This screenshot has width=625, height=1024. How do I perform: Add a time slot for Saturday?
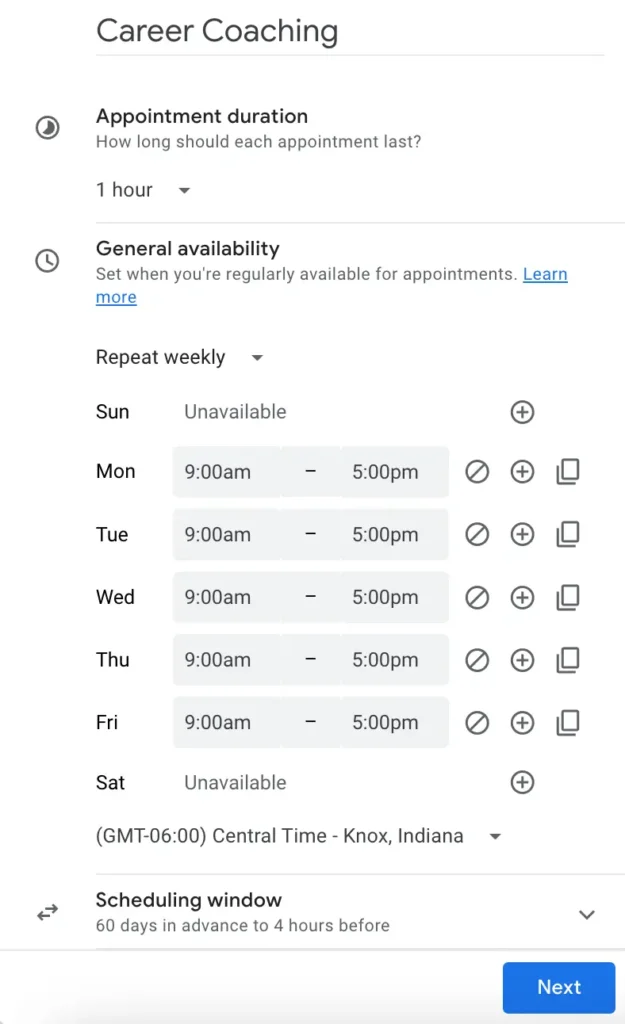pyautogui.click(x=522, y=783)
